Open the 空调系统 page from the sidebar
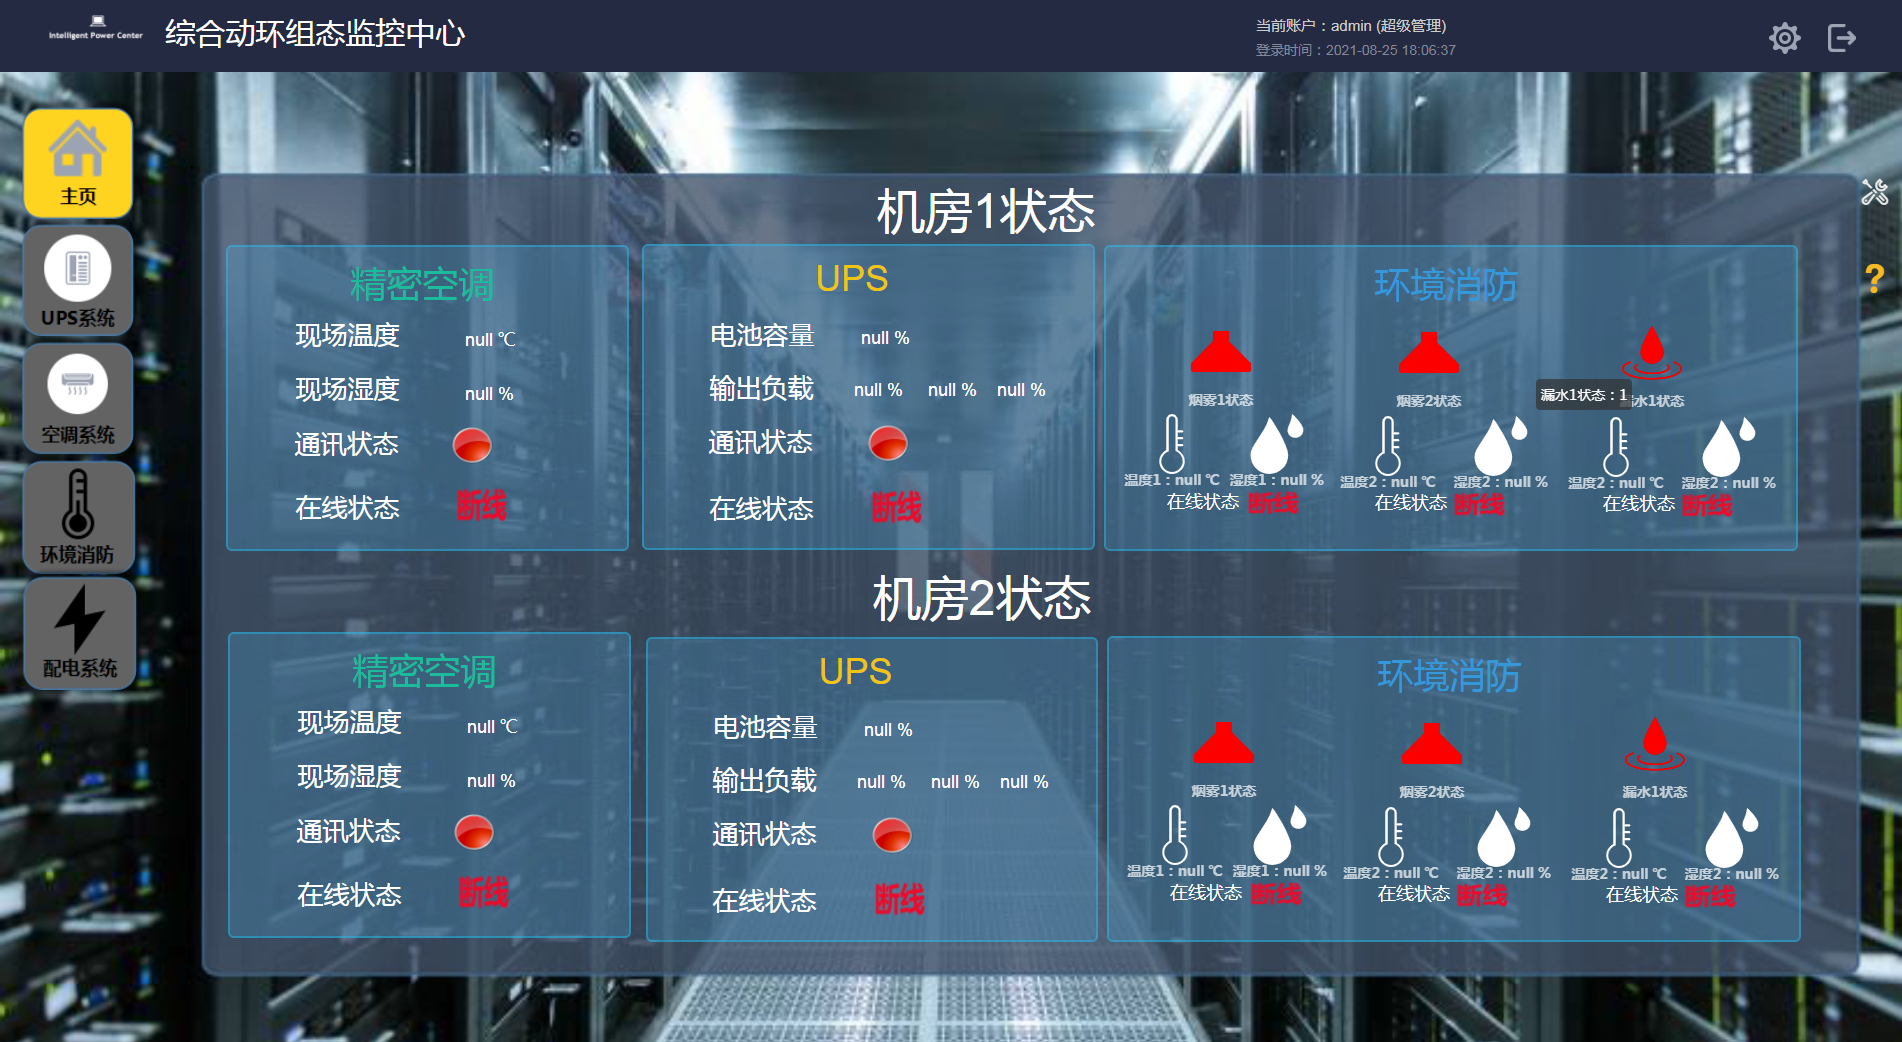 78,398
